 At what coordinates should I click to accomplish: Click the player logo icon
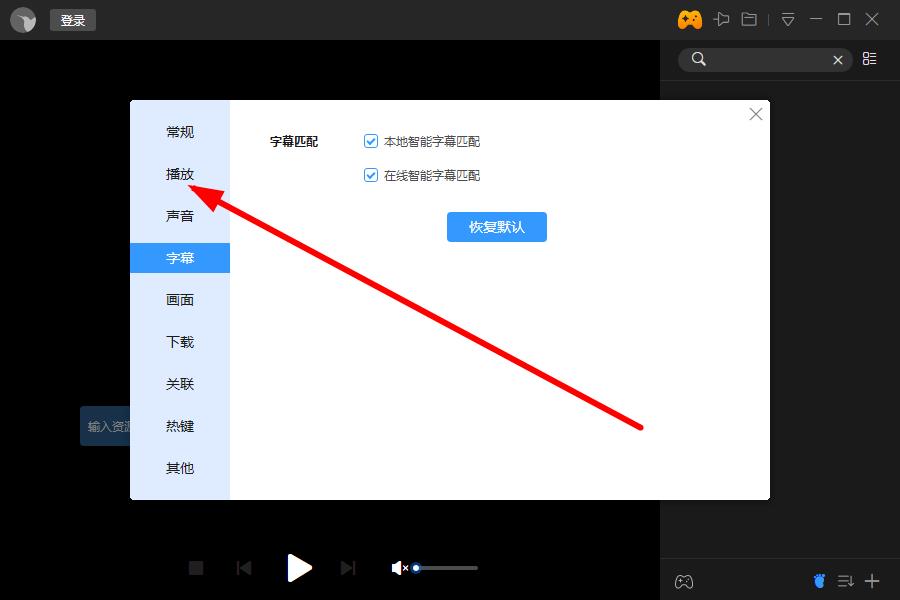pos(24,20)
